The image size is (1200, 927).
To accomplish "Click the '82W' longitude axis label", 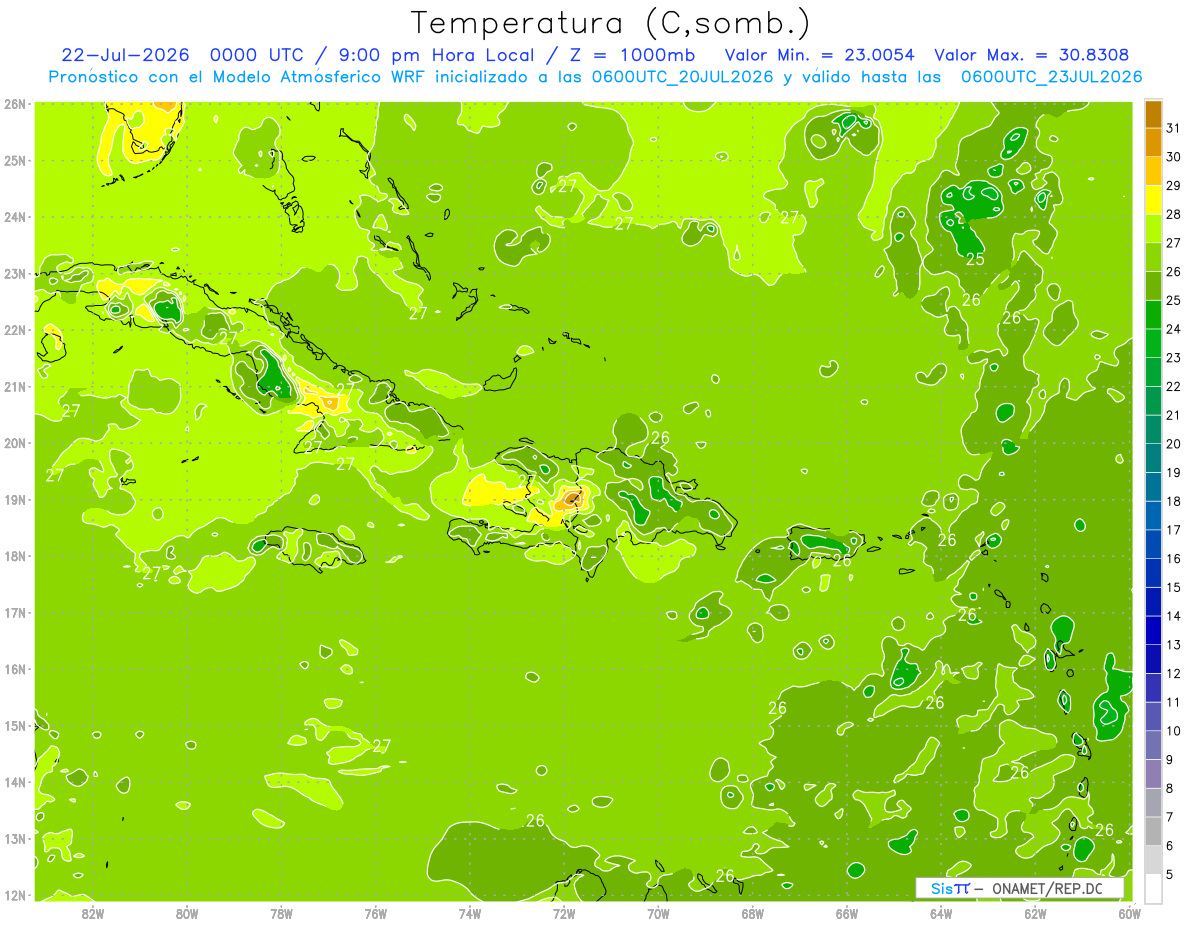I will pyautogui.click(x=93, y=913).
